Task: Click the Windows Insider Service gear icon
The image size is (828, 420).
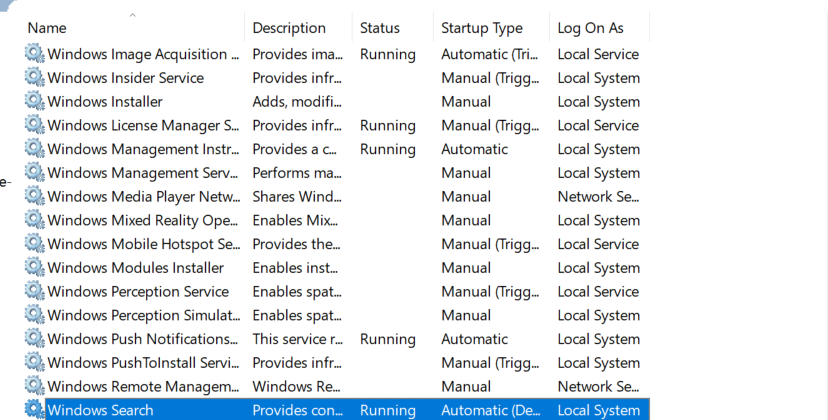Action: coord(35,78)
